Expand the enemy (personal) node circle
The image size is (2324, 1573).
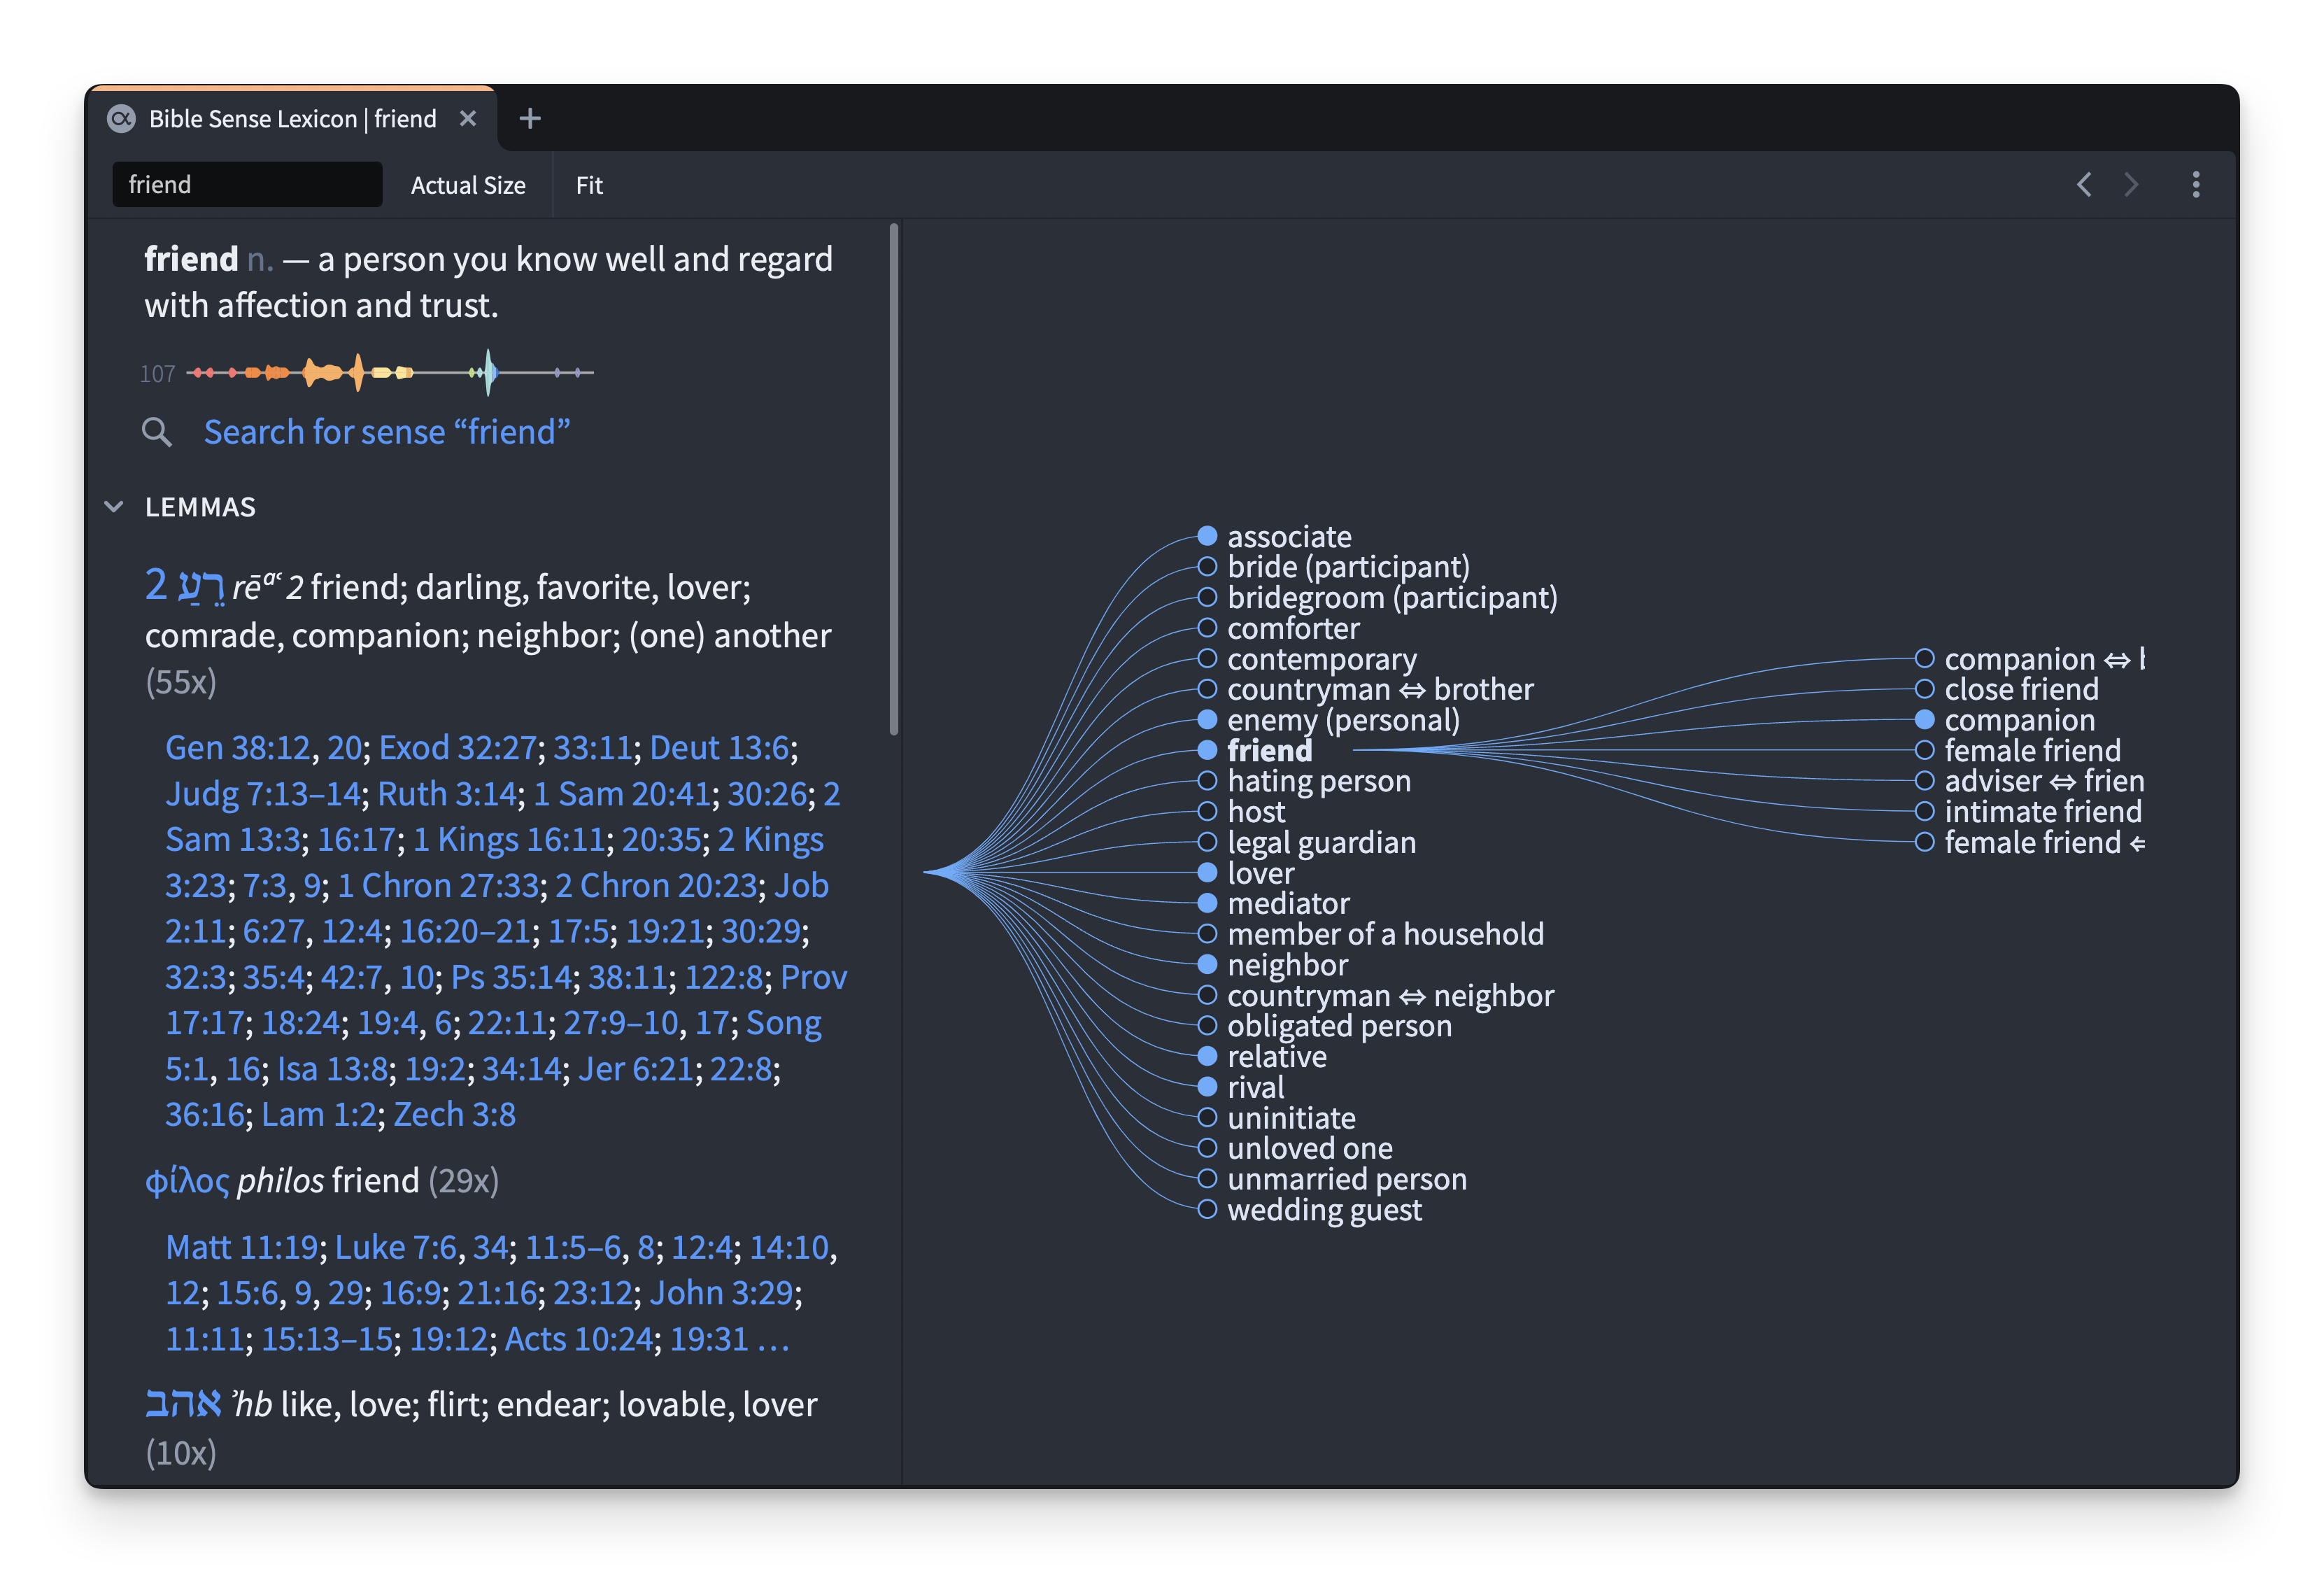pyautogui.click(x=1207, y=719)
